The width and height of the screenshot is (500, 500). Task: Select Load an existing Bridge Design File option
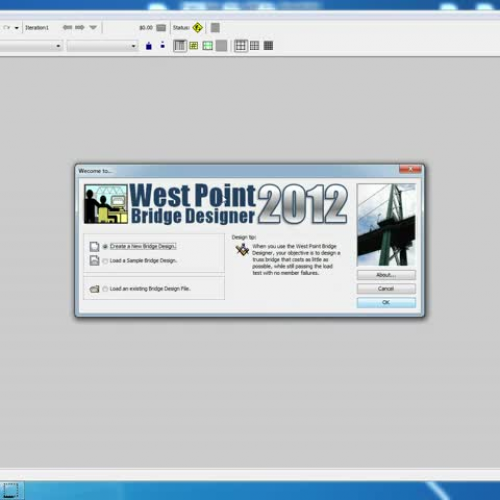coord(147,289)
